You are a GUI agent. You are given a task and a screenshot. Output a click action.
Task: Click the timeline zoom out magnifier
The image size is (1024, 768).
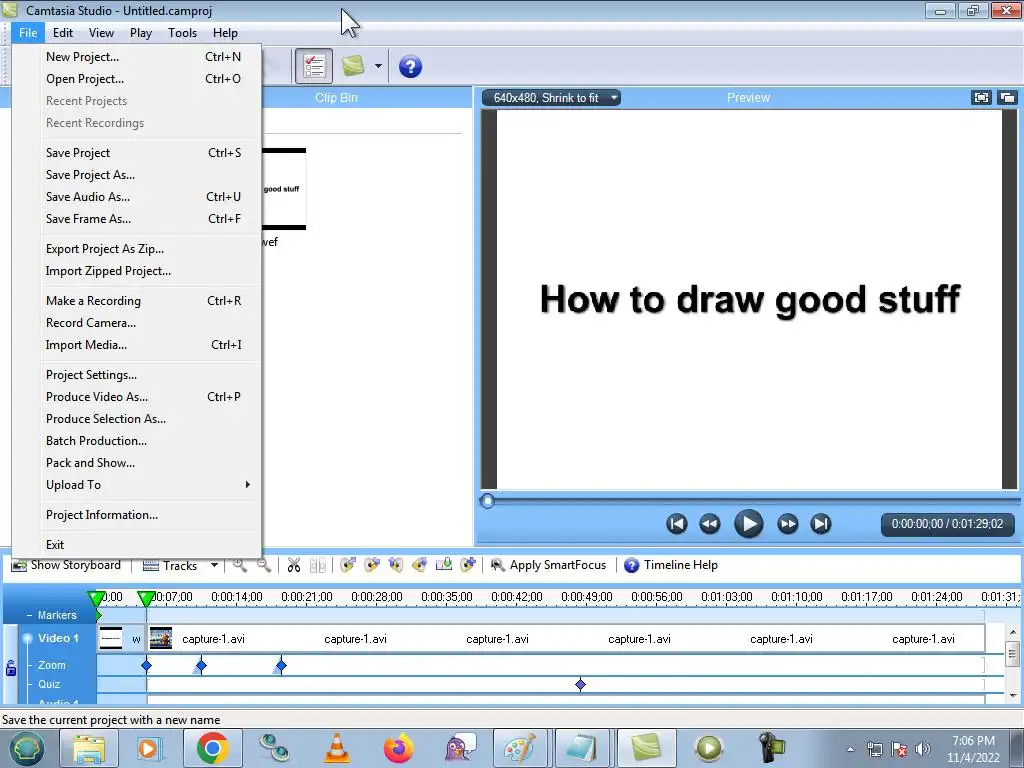(x=263, y=566)
